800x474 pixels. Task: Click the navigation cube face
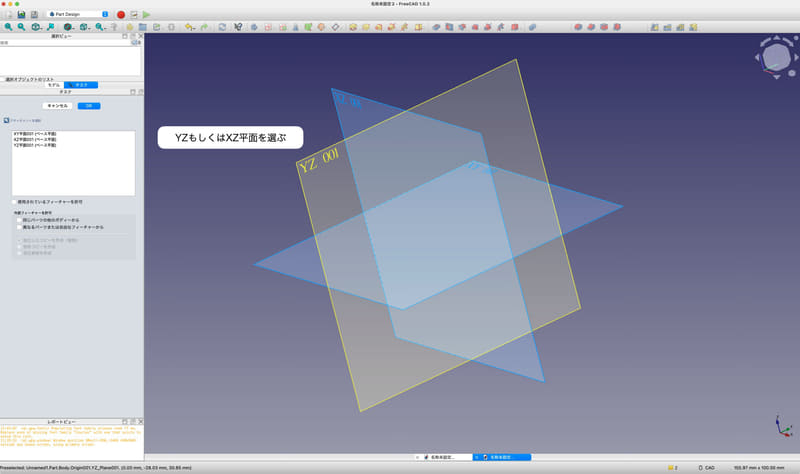click(777, 57)
